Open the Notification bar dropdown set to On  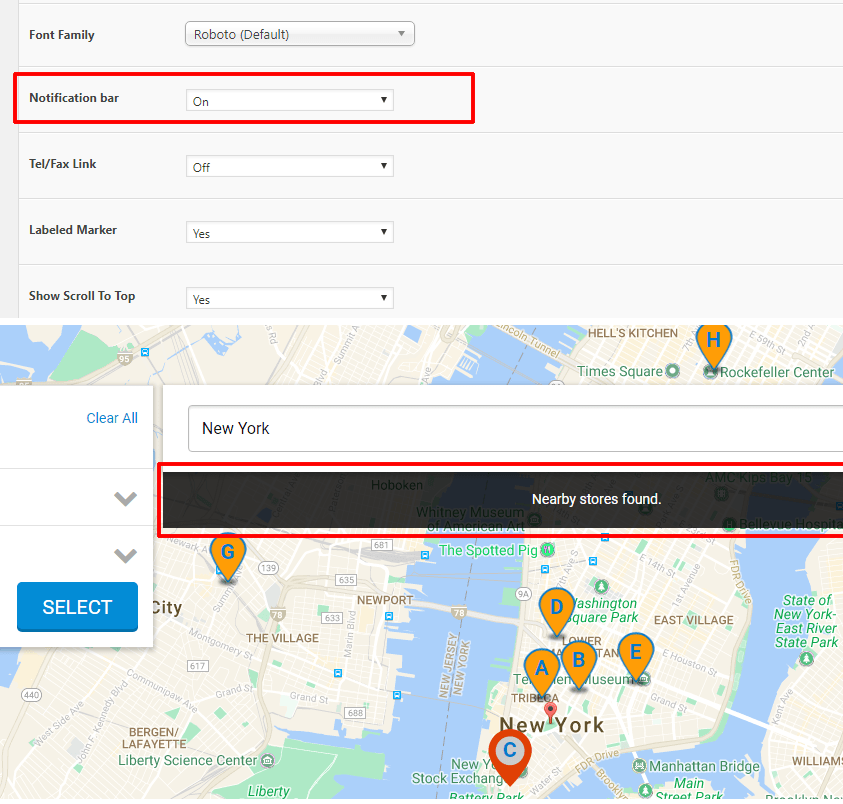coord(289,100)
